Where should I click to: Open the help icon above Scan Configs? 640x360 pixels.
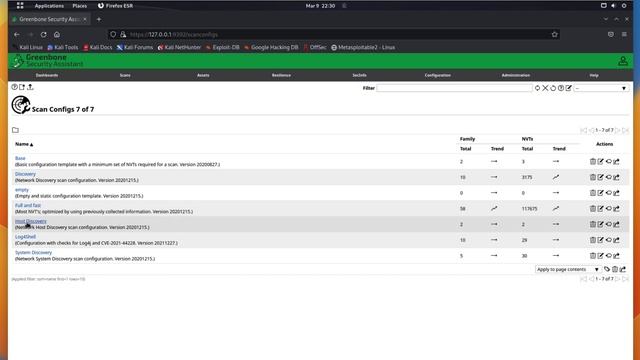(x=14, y=87)
